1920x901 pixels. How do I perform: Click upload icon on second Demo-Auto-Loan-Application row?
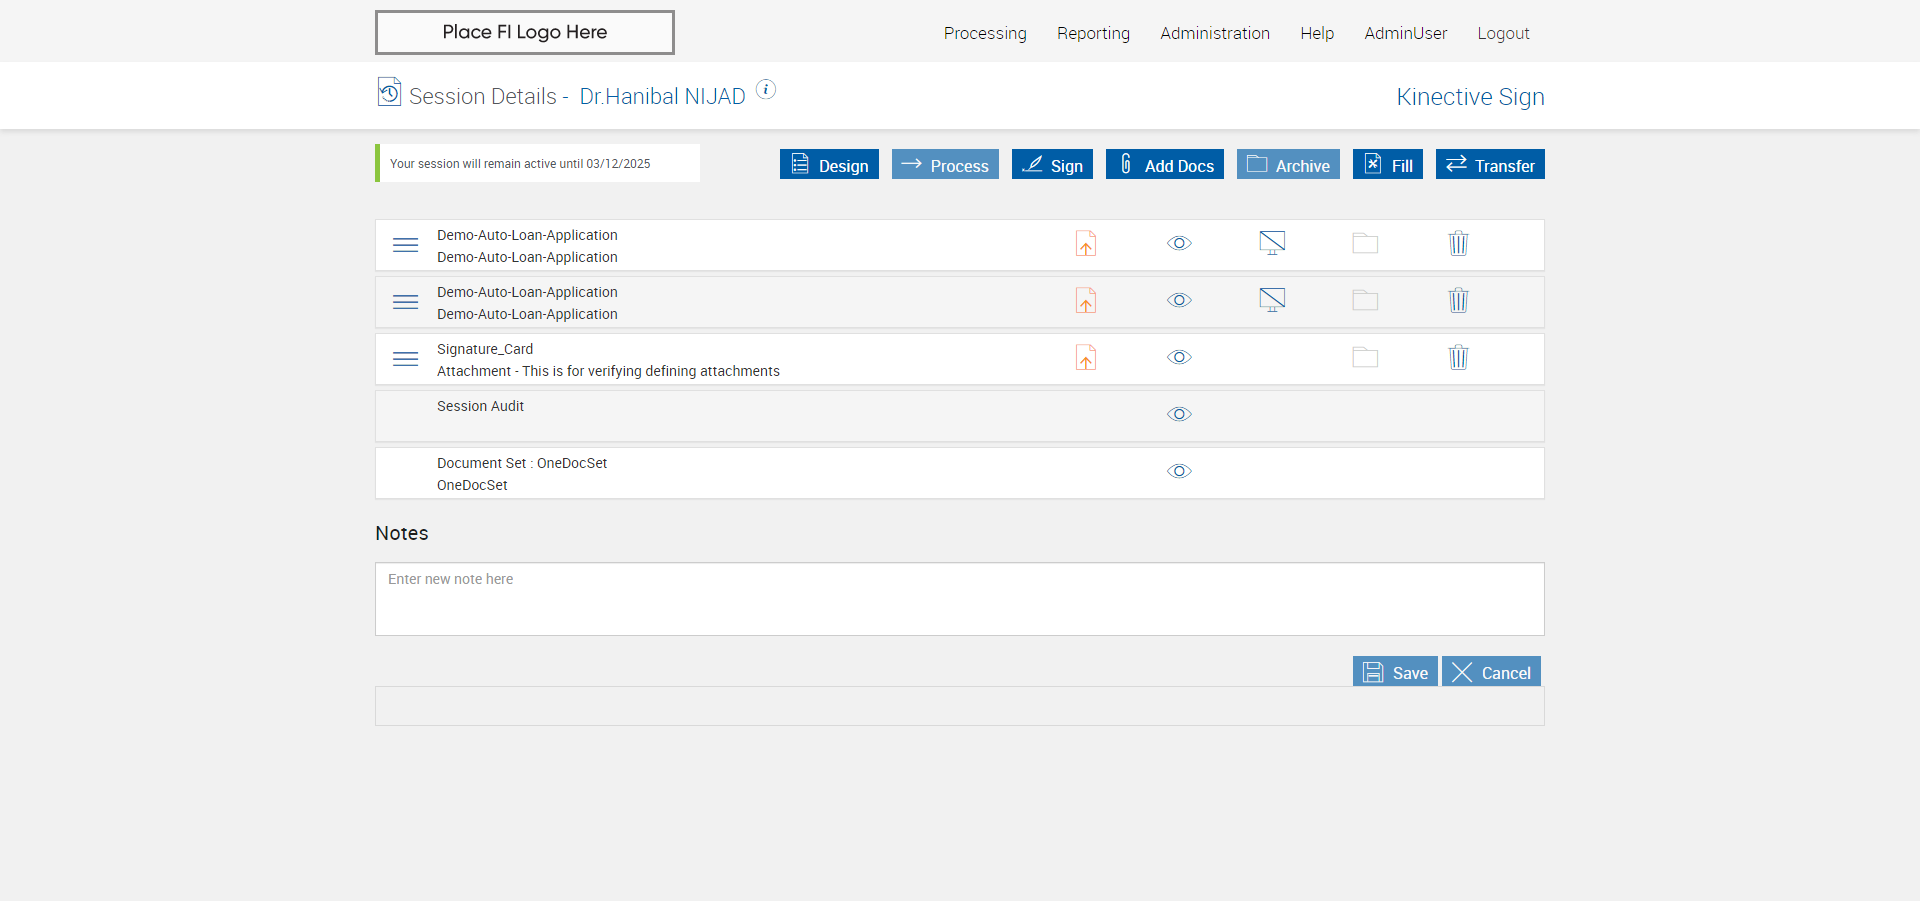[x=1086, y=301]
